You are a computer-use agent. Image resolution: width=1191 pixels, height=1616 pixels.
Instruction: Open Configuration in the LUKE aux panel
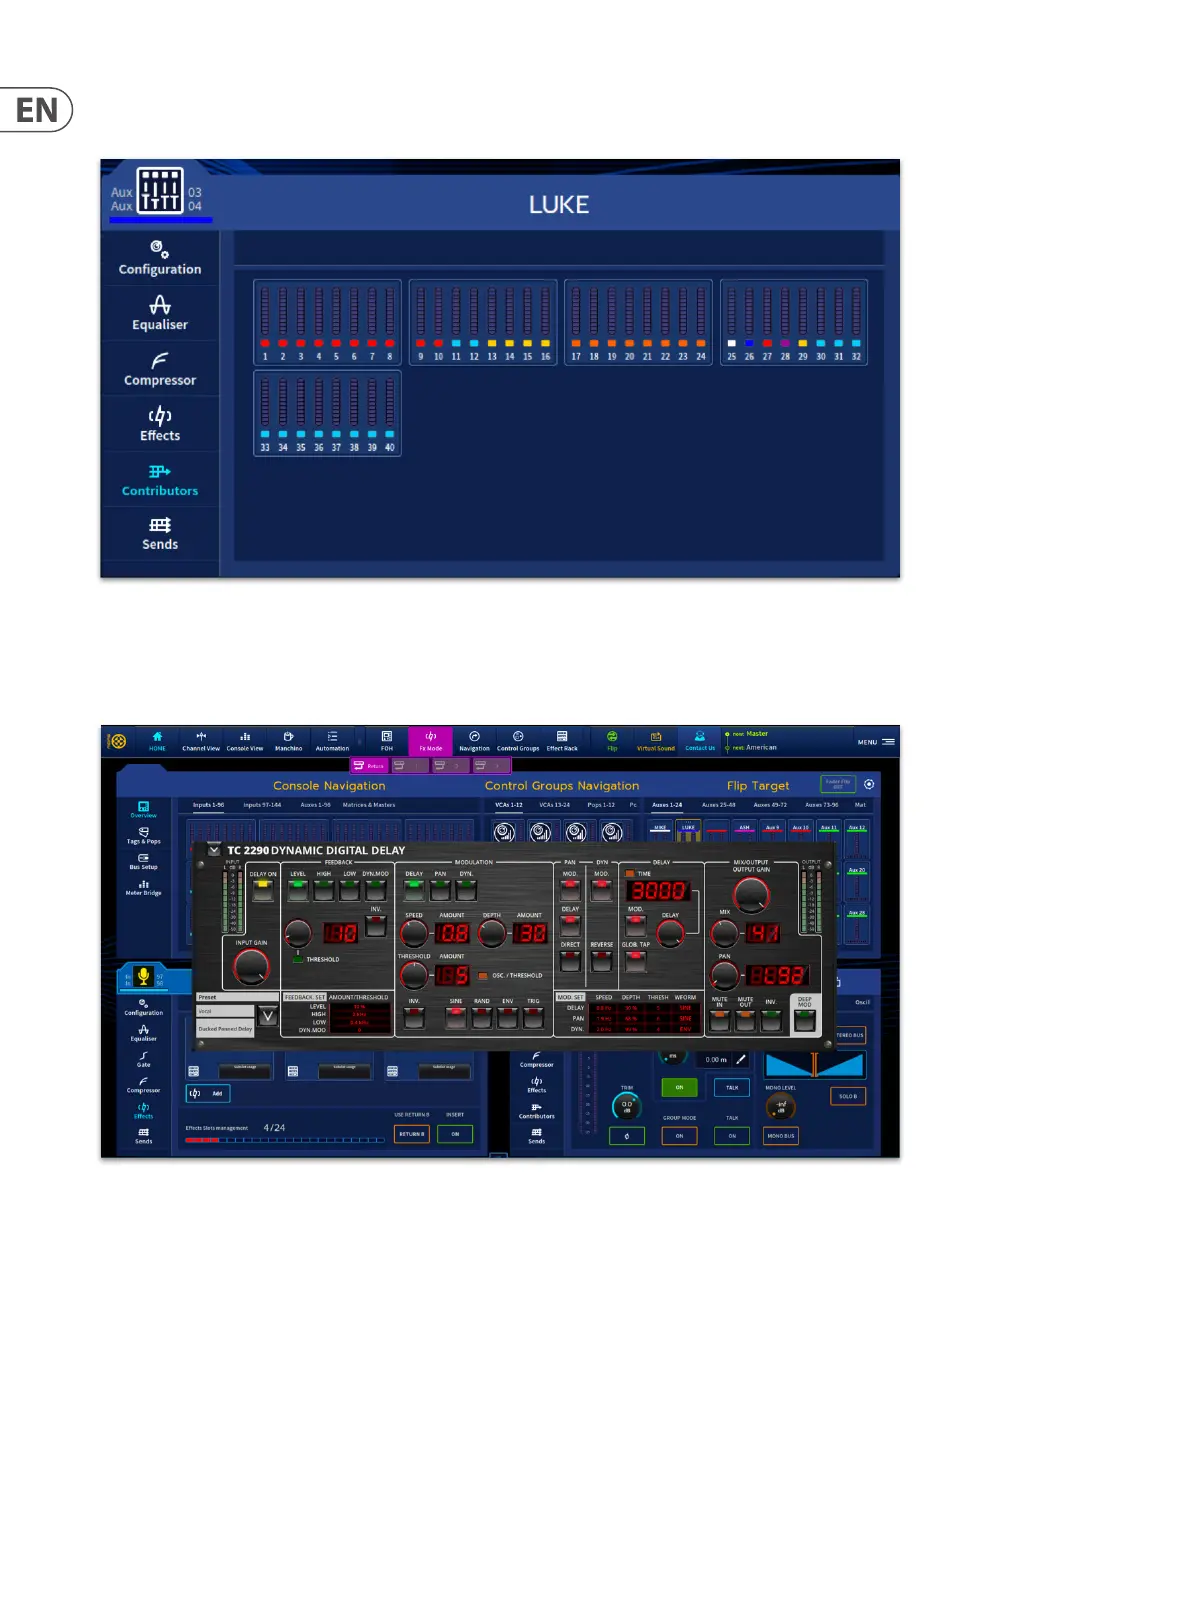point(160,258)
